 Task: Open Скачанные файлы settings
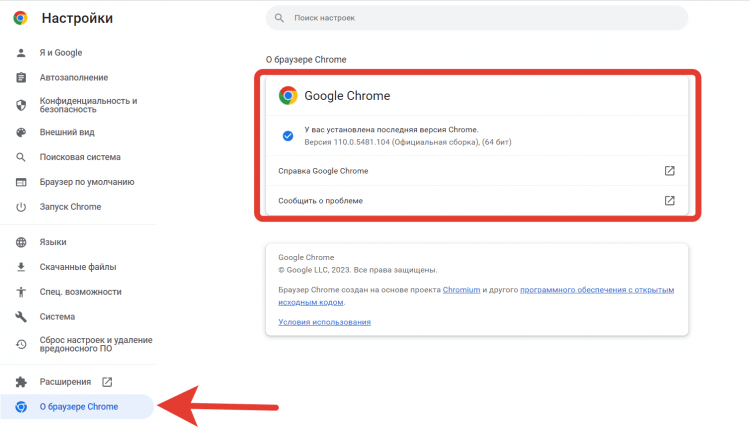pos(77,267)
